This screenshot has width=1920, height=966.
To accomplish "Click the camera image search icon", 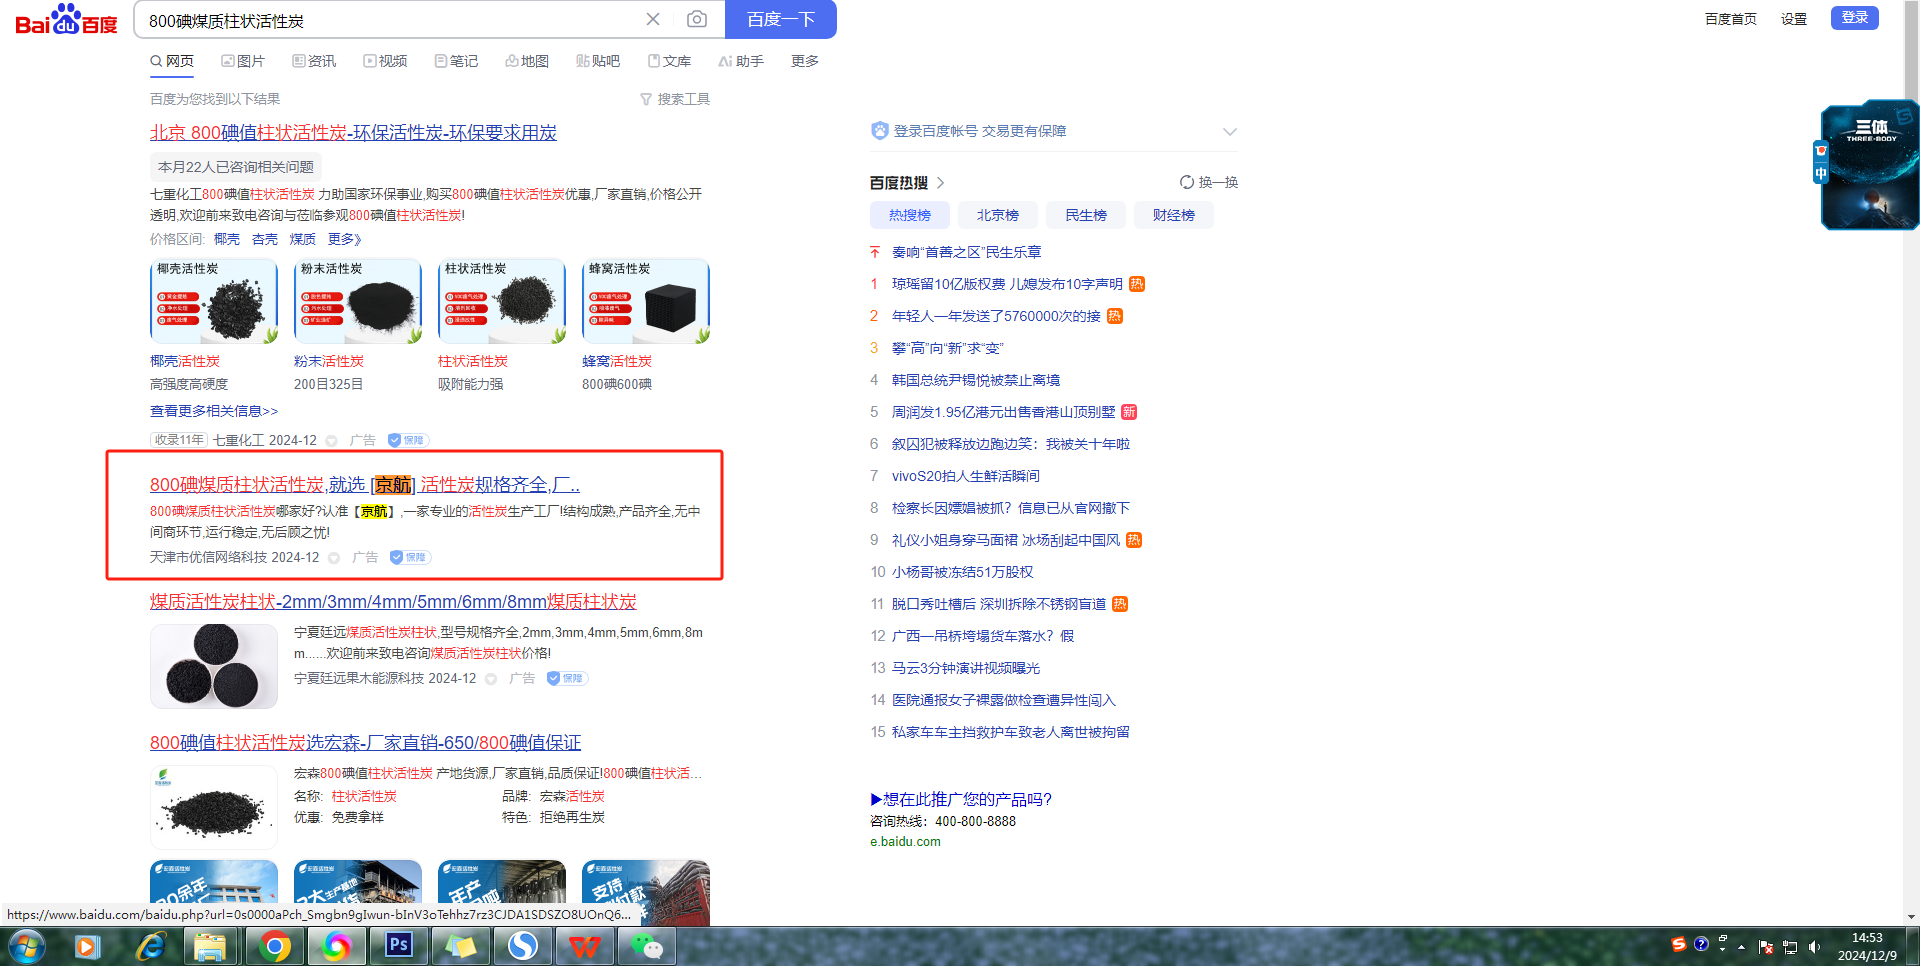I will [697, 19].
